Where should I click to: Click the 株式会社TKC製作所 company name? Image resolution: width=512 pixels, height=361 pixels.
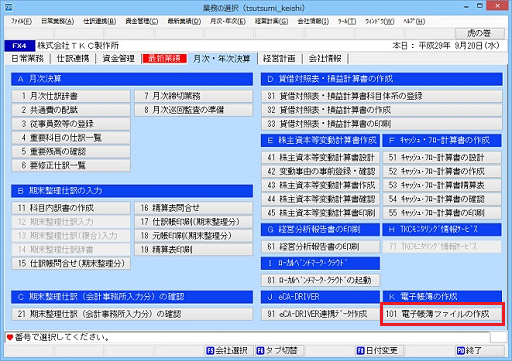(78, 46)
